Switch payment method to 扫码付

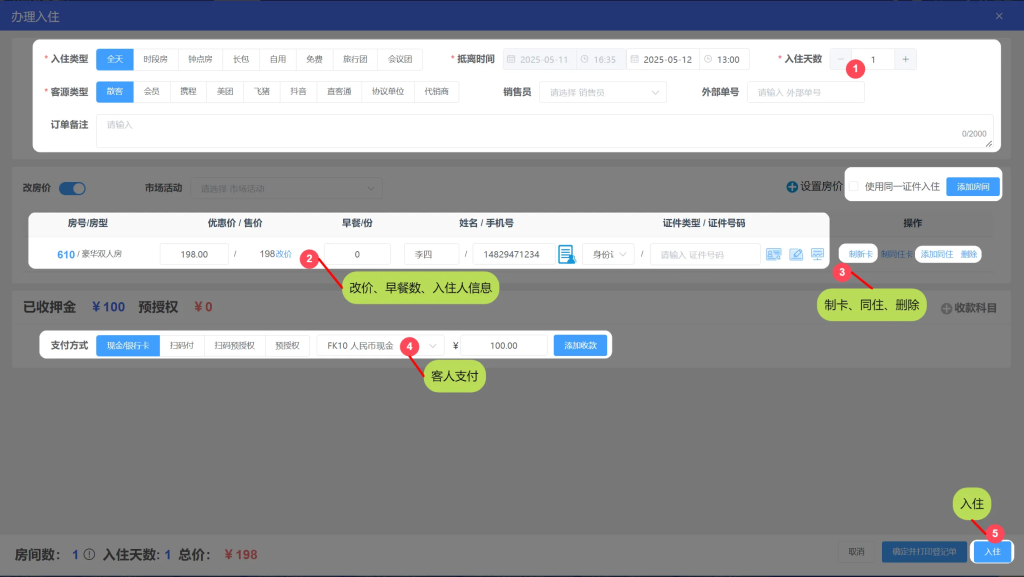tap(181, 345)
